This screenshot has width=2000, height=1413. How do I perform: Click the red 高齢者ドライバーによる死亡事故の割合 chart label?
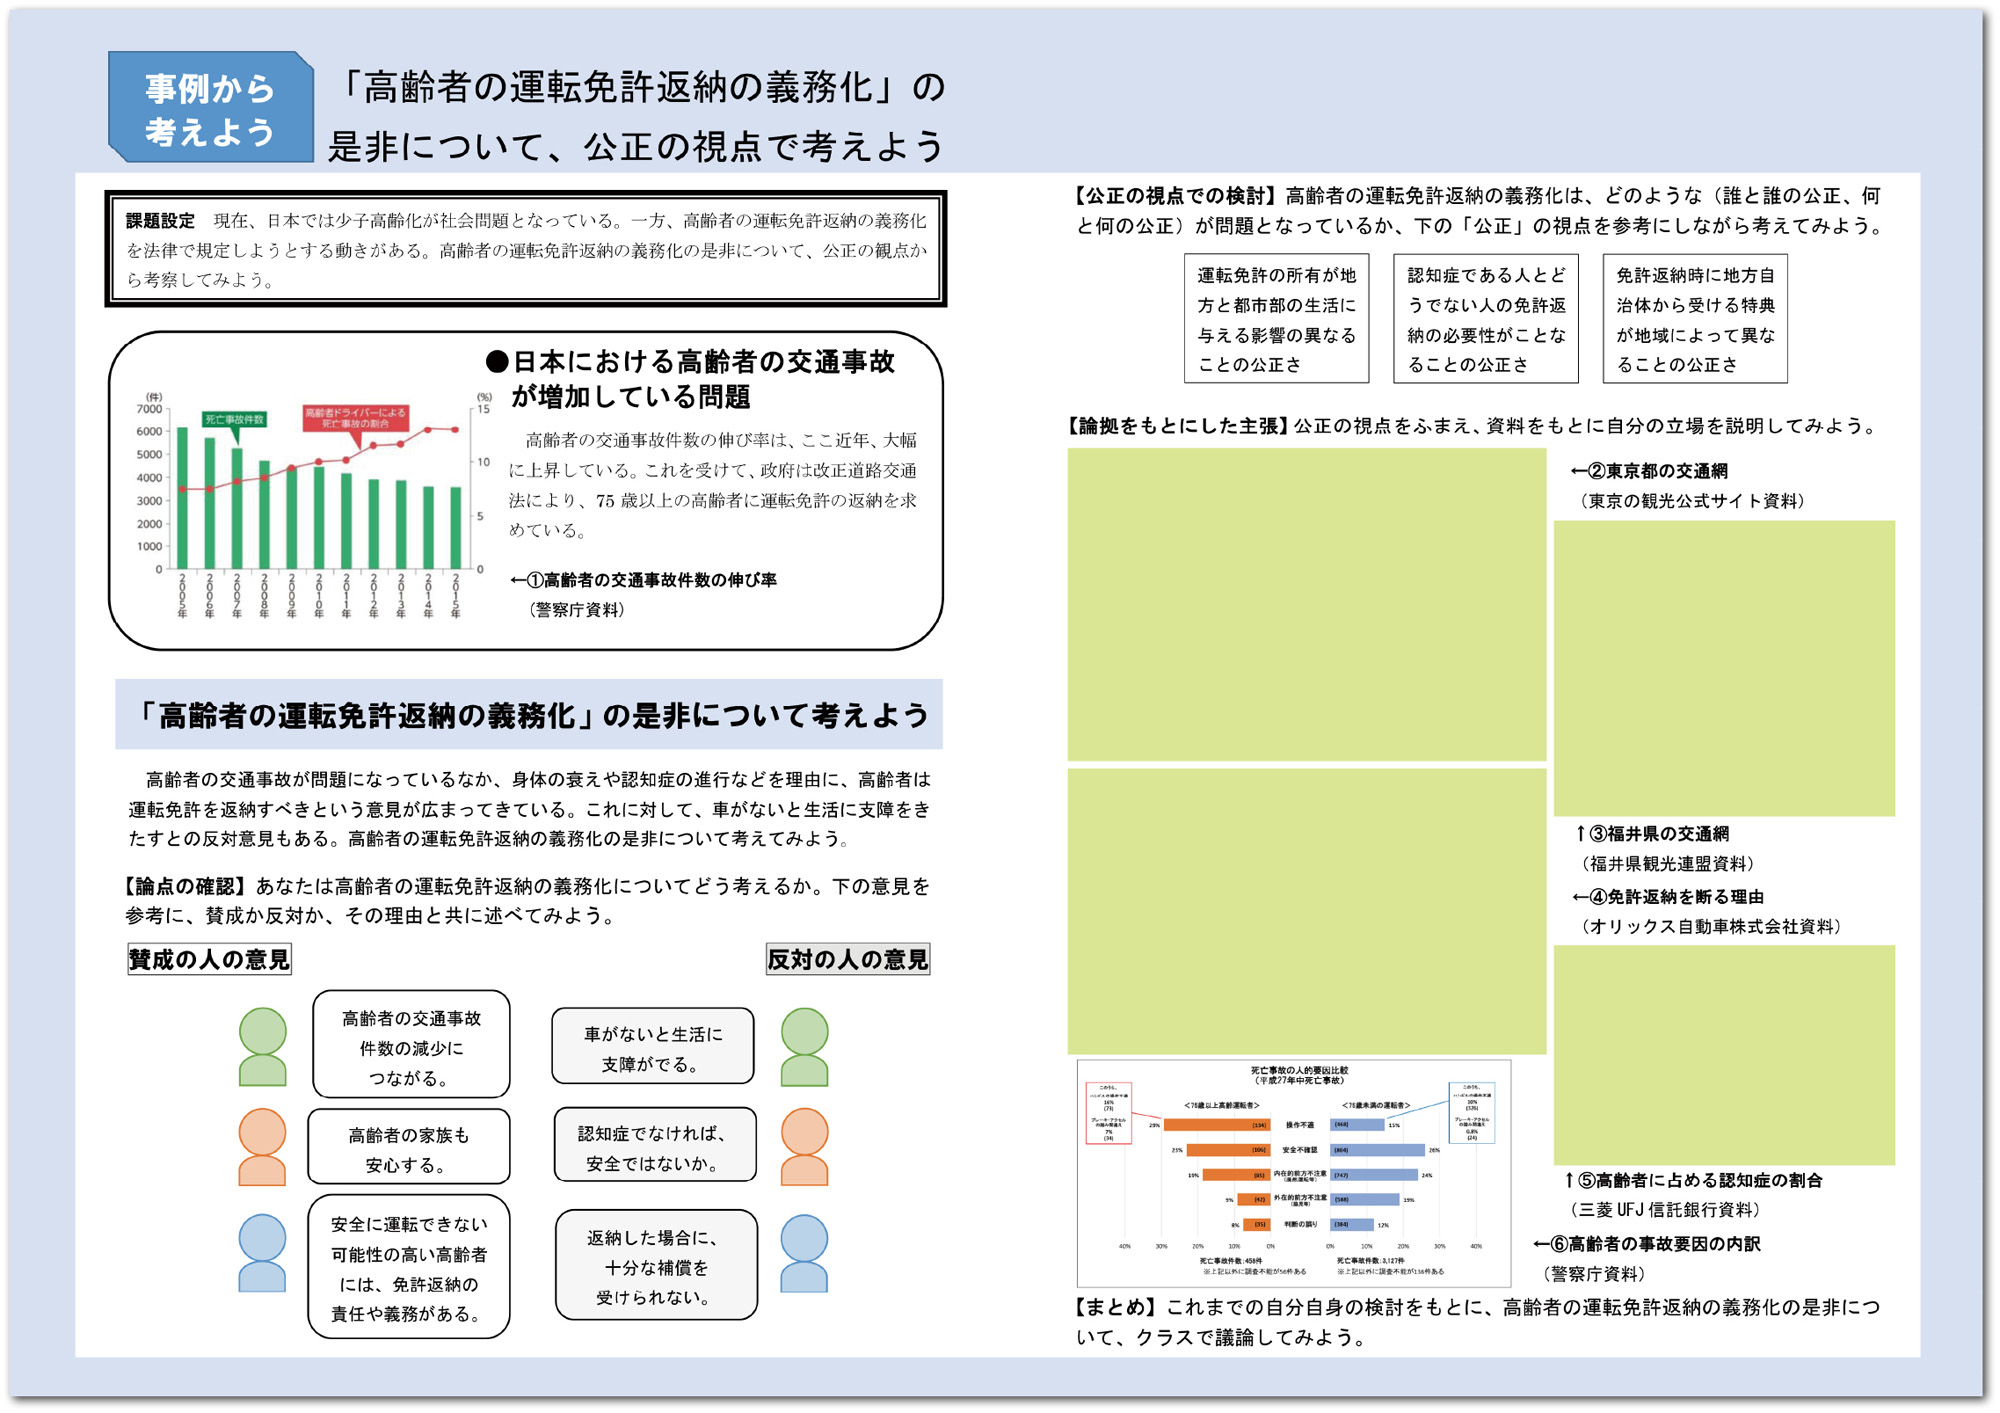(356, 418)
